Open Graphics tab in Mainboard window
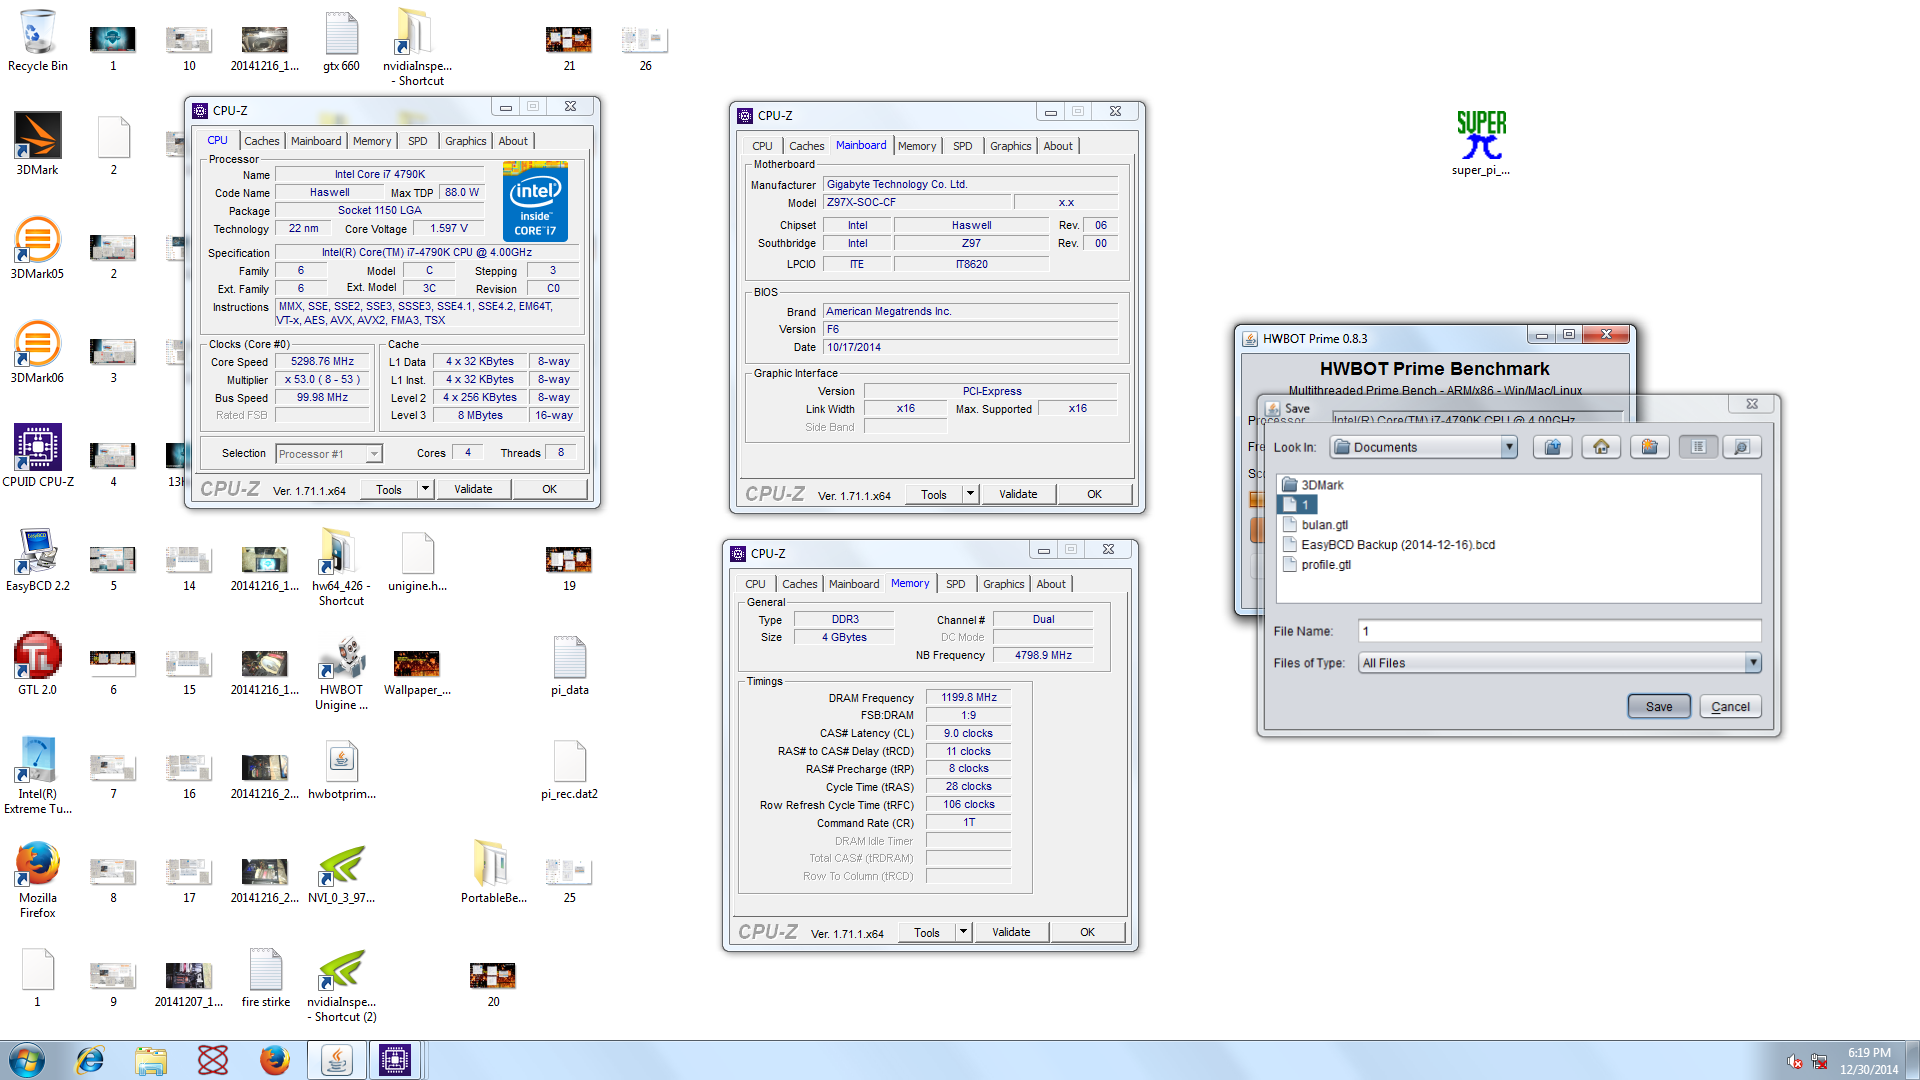This screenshot has width=1920, height=1080. [x=1010, y=146]
